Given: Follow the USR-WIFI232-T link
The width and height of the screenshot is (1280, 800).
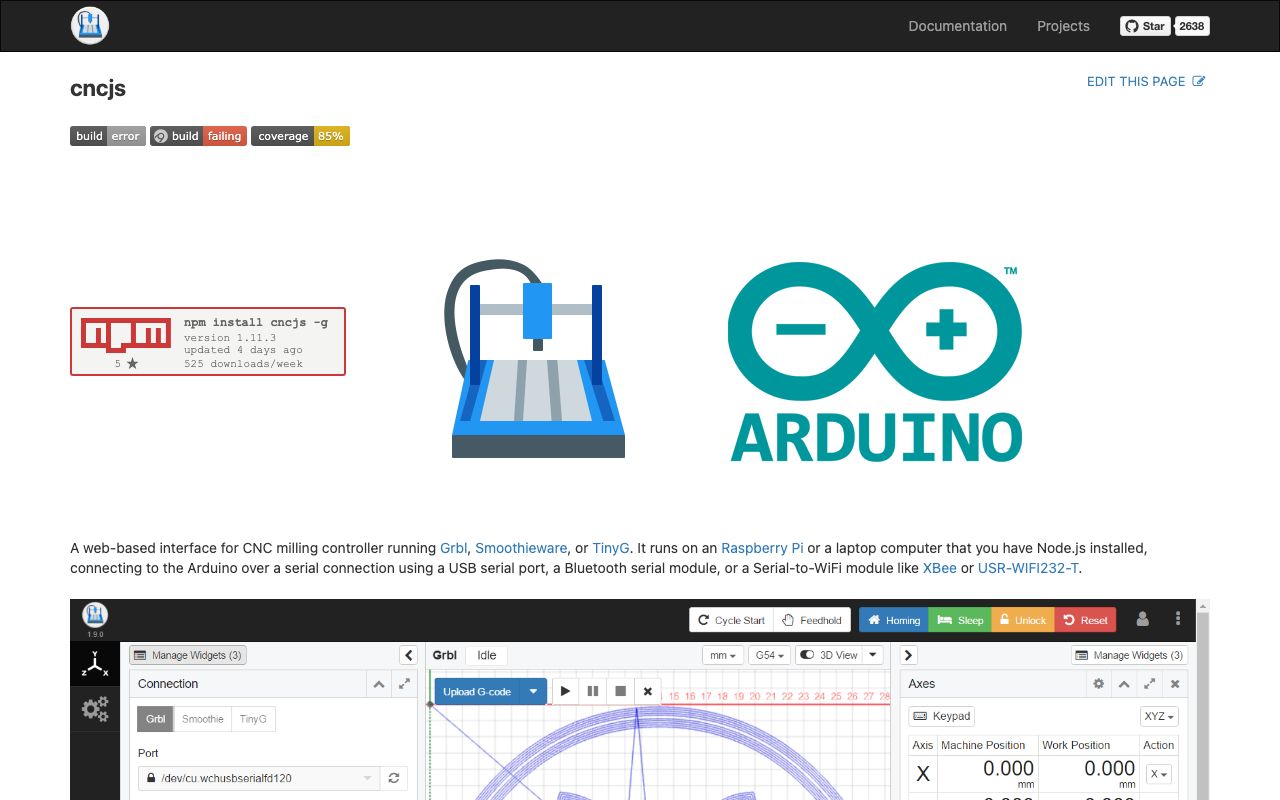Looking at the screenshot, I should [x=1029, y=568].
